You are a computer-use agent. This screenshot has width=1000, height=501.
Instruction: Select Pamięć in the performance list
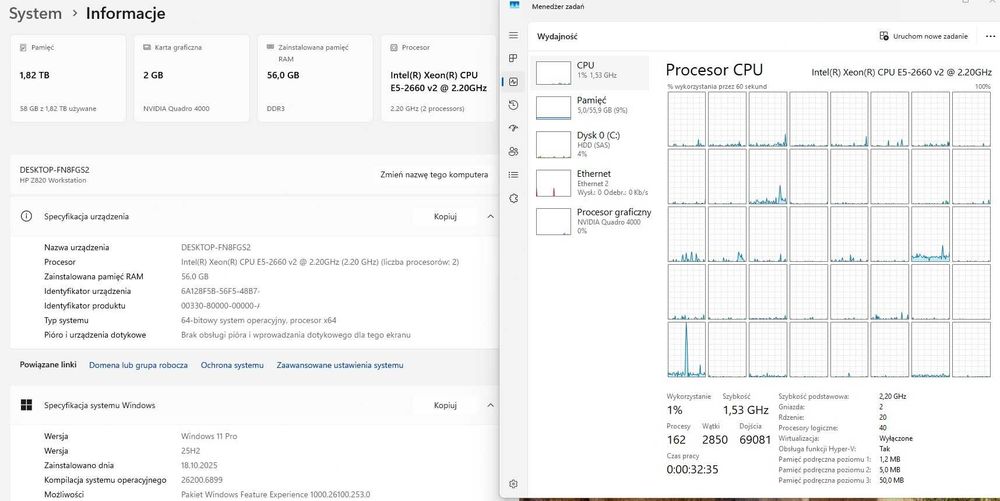click(590, 107)
